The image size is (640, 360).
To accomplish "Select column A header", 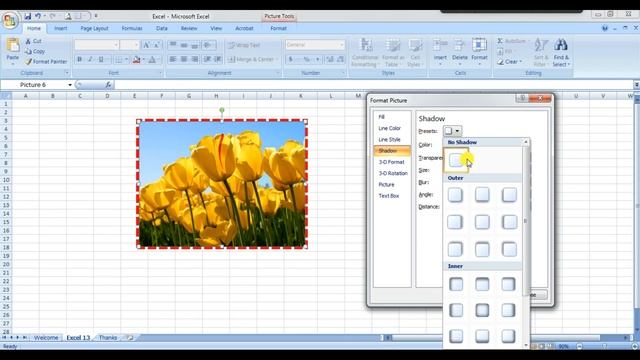I will click(25, 96).
